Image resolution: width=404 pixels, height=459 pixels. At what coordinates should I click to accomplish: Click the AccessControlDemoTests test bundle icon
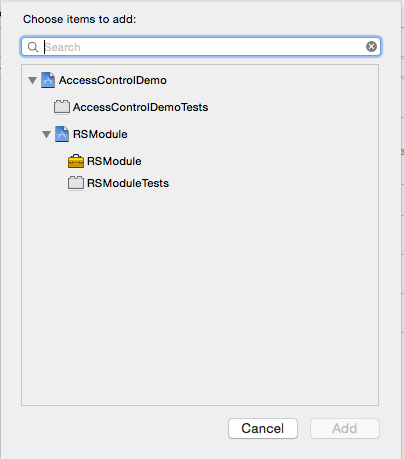point(62,107)
